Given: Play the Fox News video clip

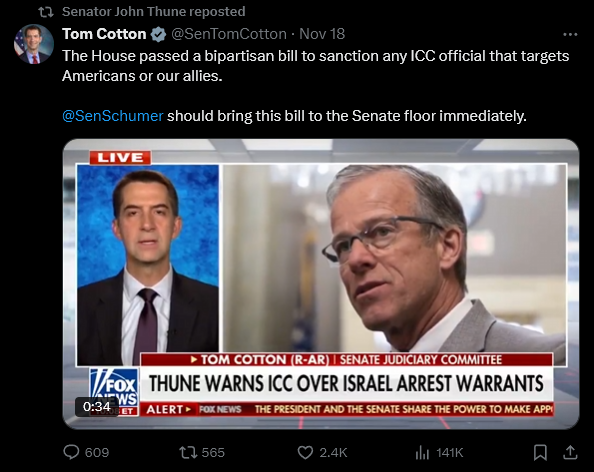Looking at the screenshot, I should click(321, 284).
